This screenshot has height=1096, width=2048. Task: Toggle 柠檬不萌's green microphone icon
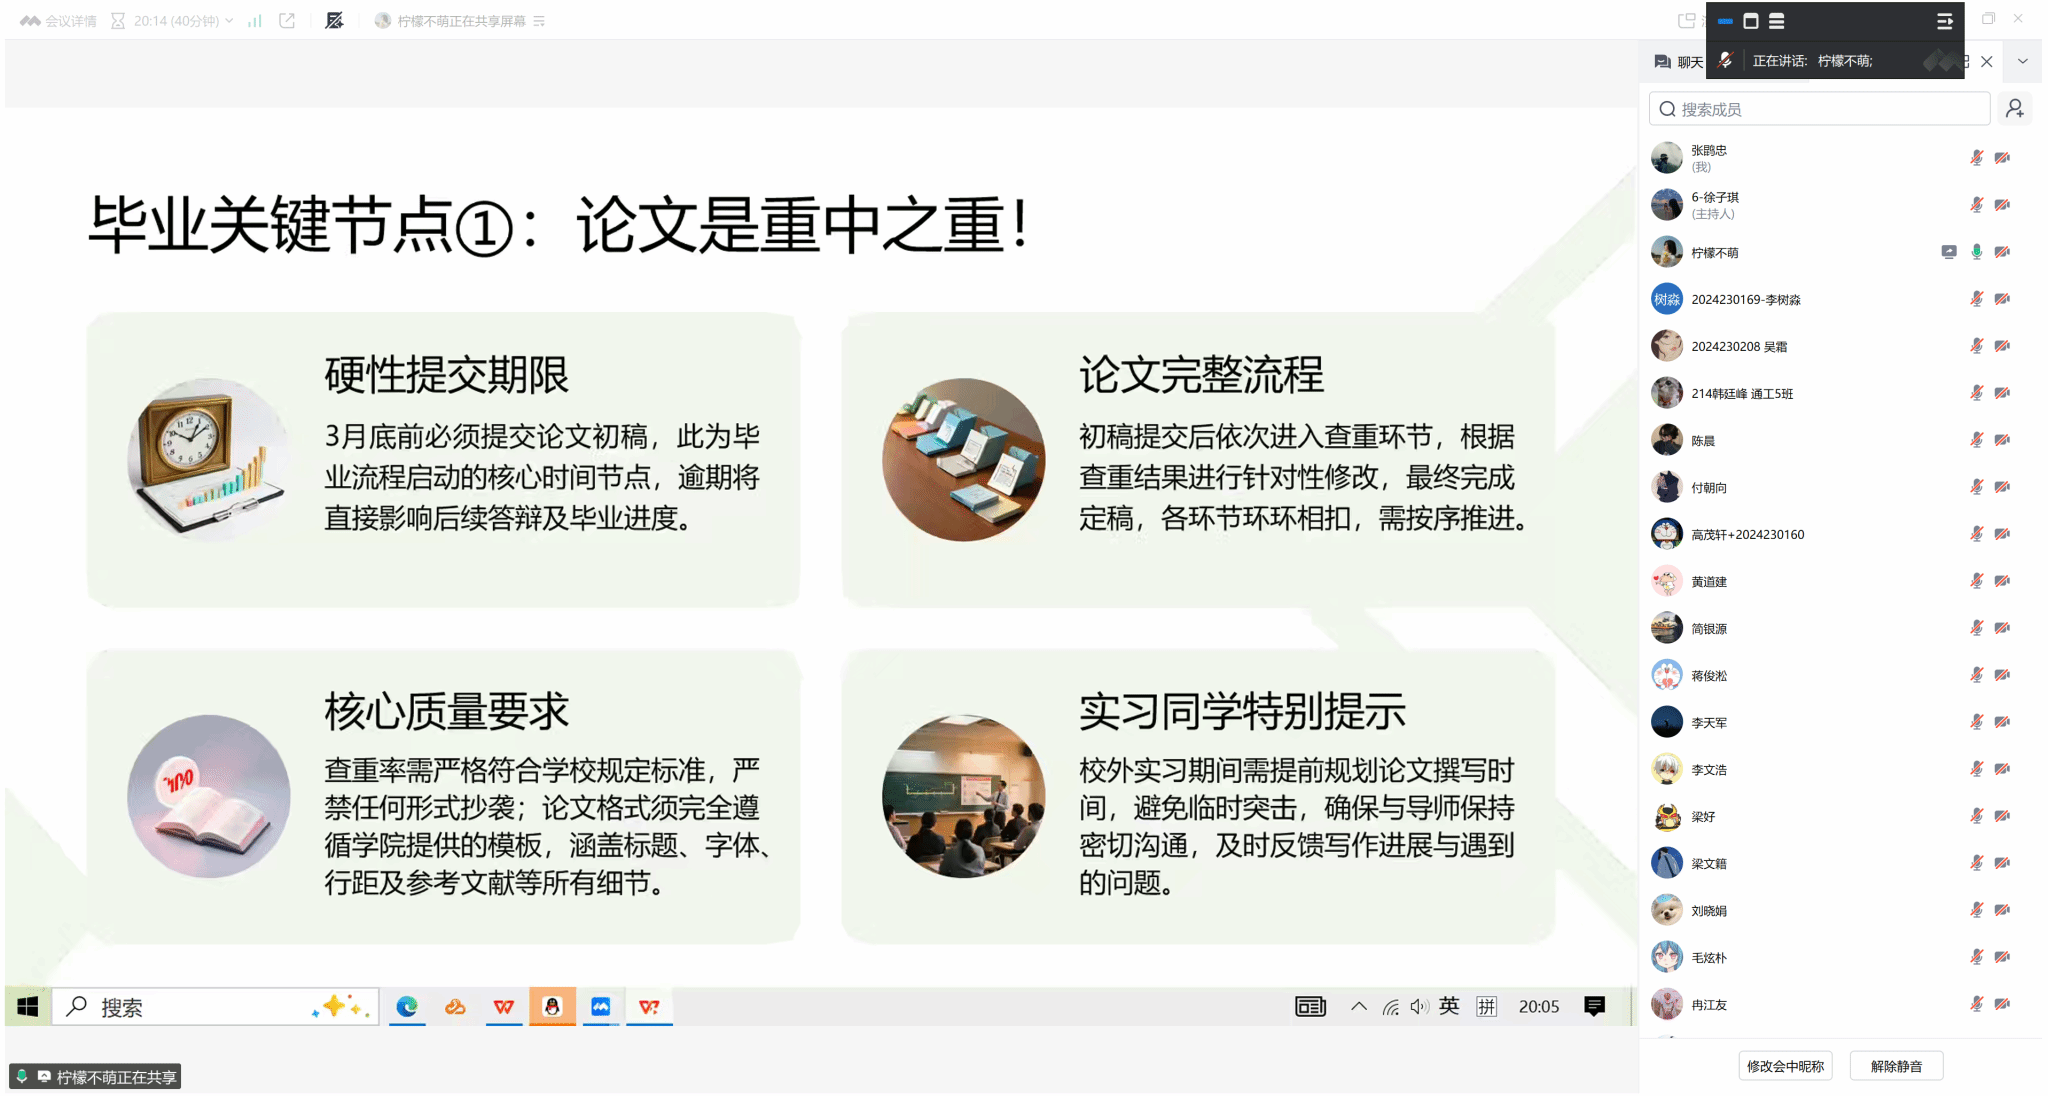pyautogui.click(x=1977, y=252)
